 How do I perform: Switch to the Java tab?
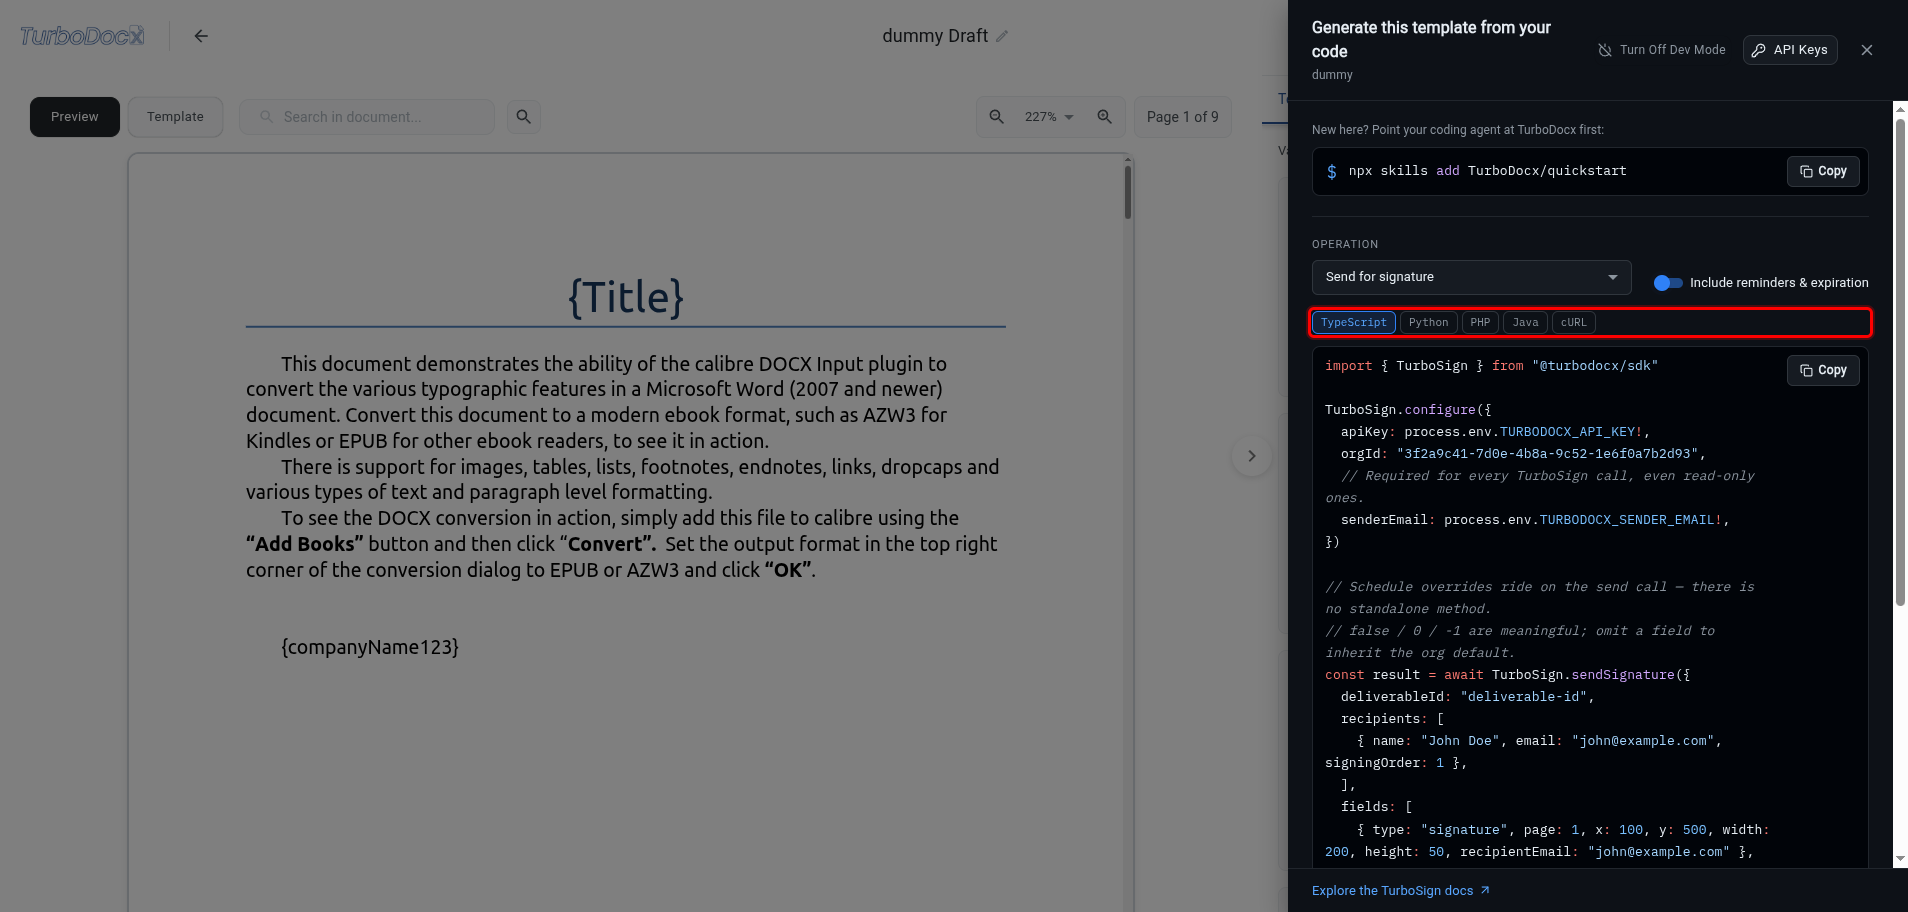(1525, 323)
